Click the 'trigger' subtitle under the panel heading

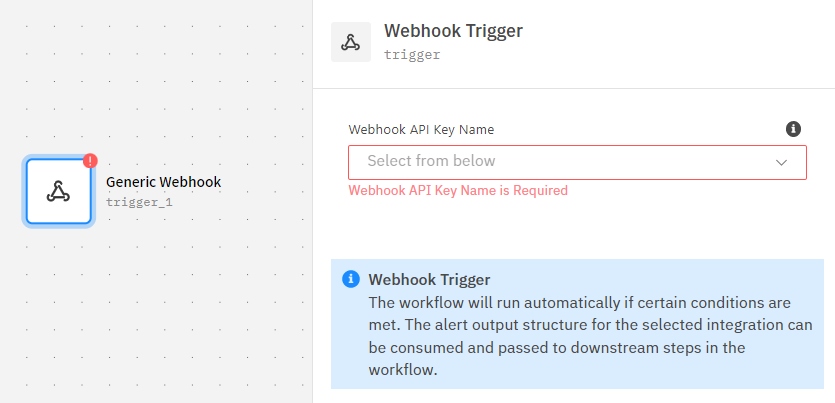click(412, 55)
